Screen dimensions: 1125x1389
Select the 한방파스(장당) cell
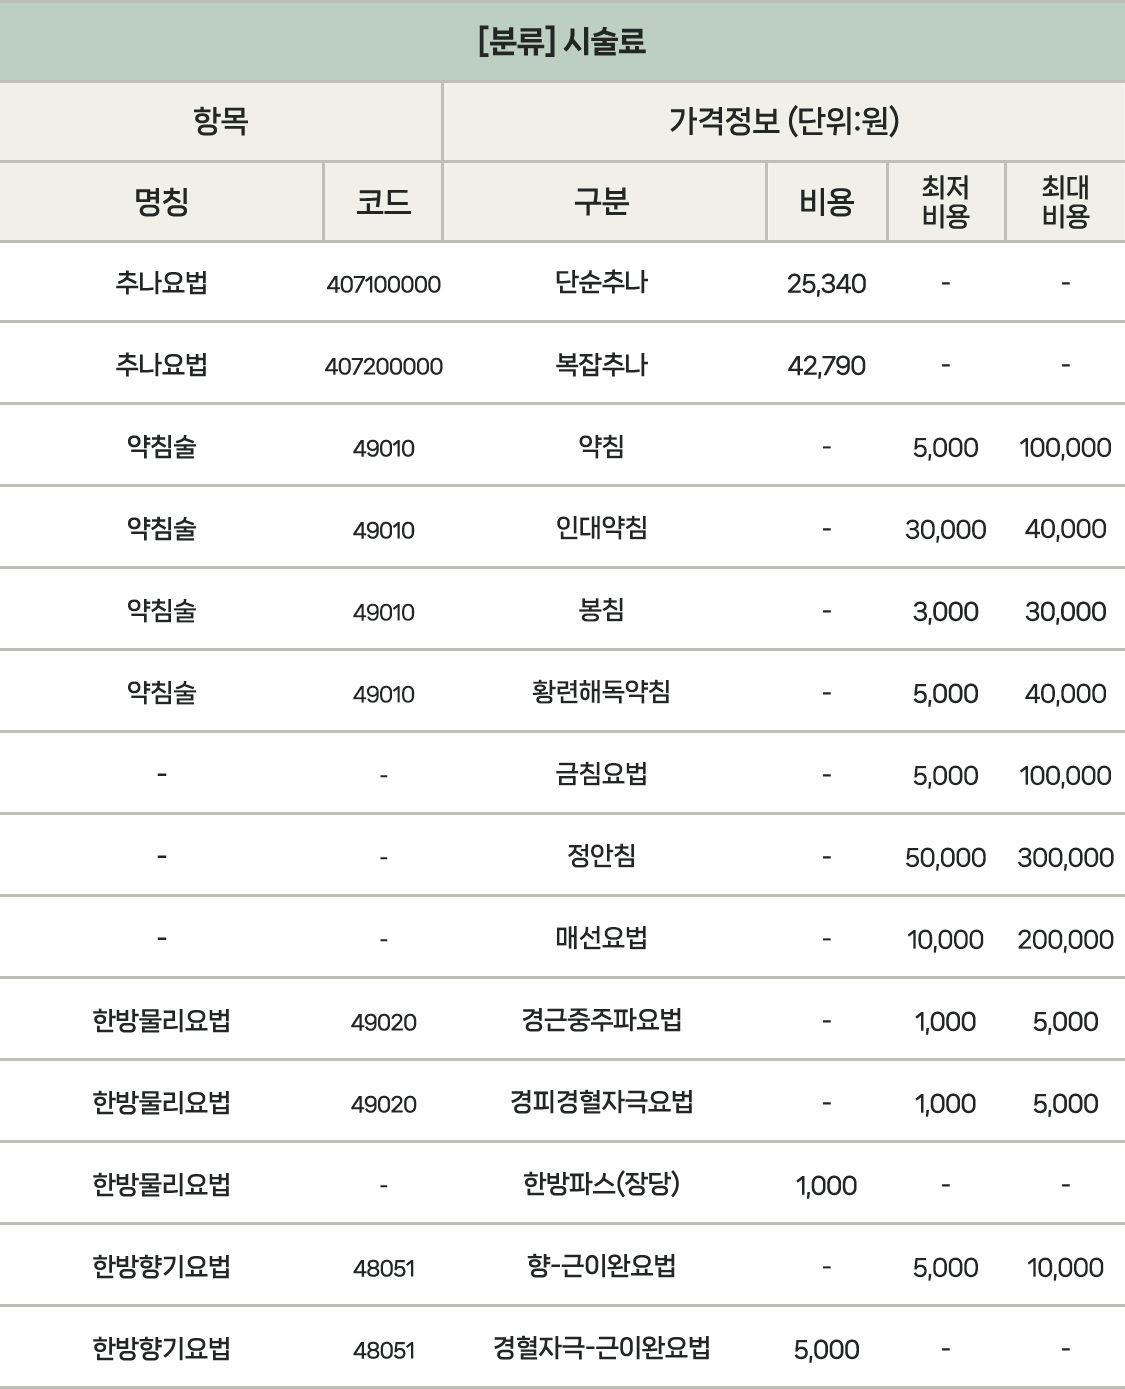(602, 1185)
